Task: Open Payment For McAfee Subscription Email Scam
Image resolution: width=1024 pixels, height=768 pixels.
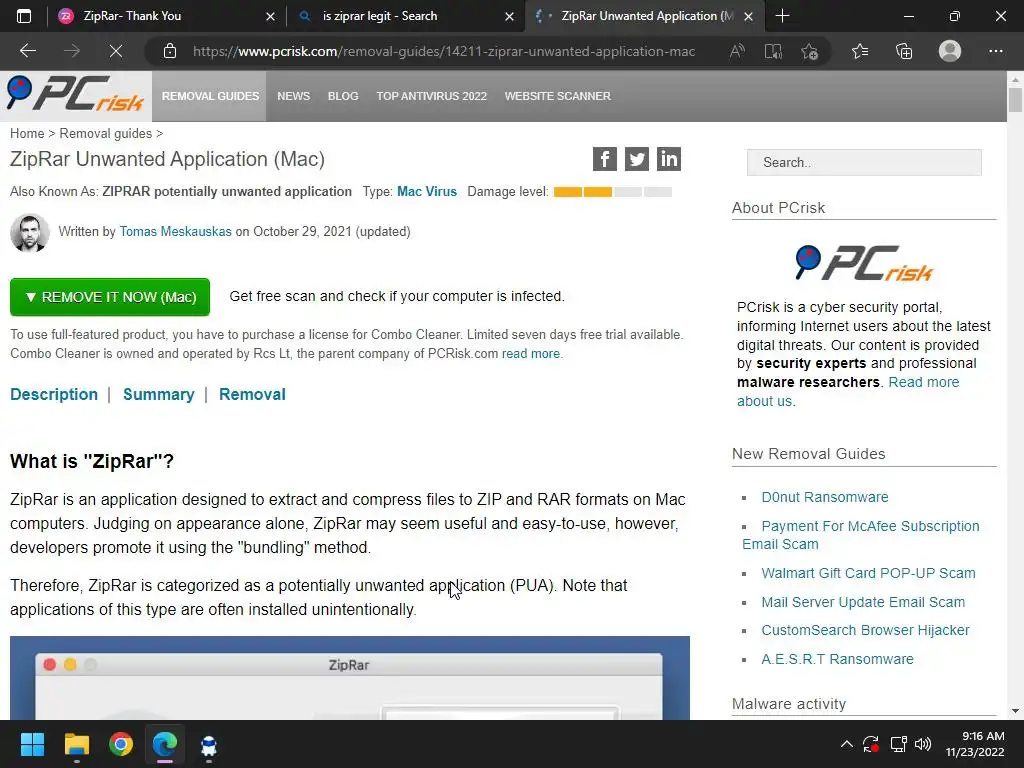Action: [x=861, y=535]
